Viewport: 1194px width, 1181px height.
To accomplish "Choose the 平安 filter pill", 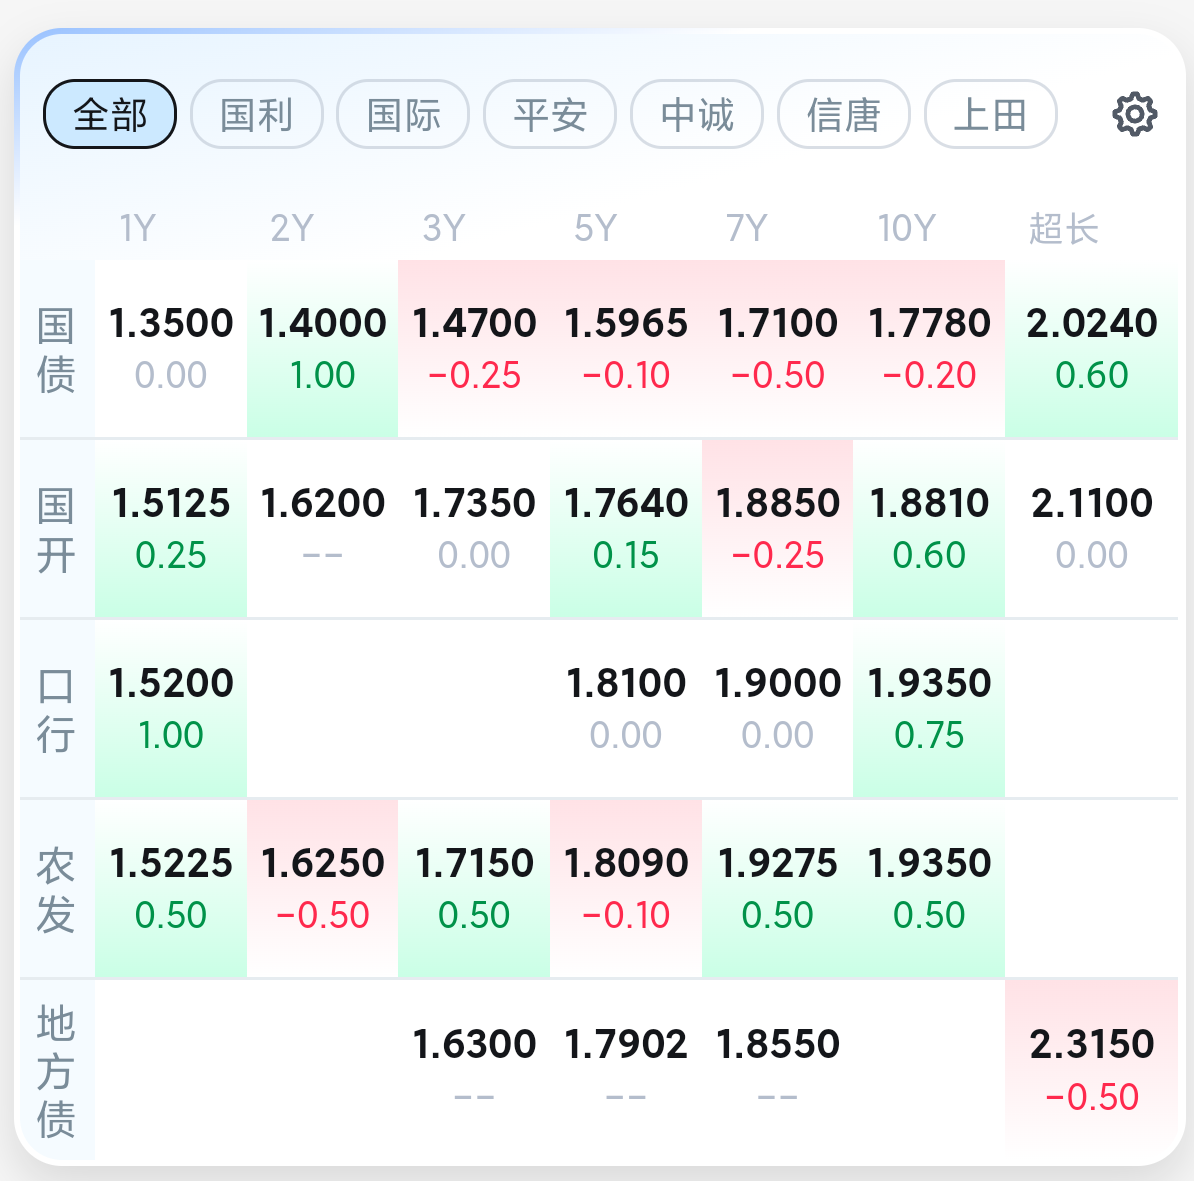I will 550,114.
